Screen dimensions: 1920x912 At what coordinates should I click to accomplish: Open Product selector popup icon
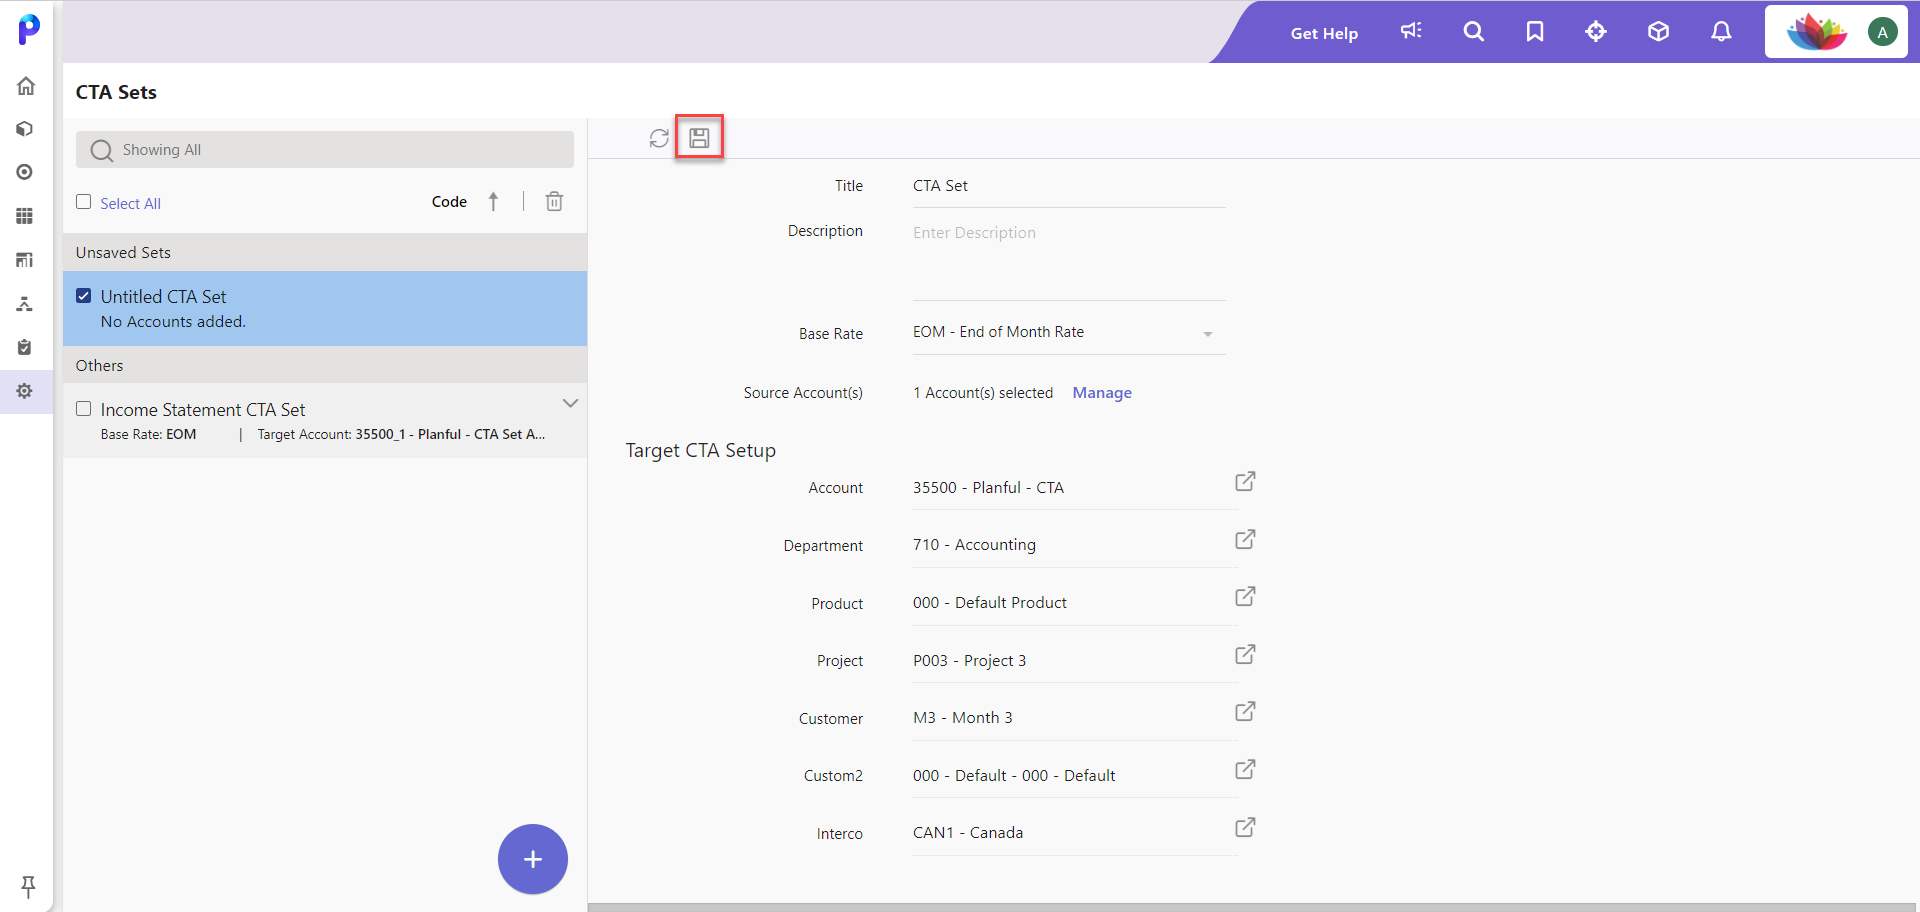coord(1245,597)
